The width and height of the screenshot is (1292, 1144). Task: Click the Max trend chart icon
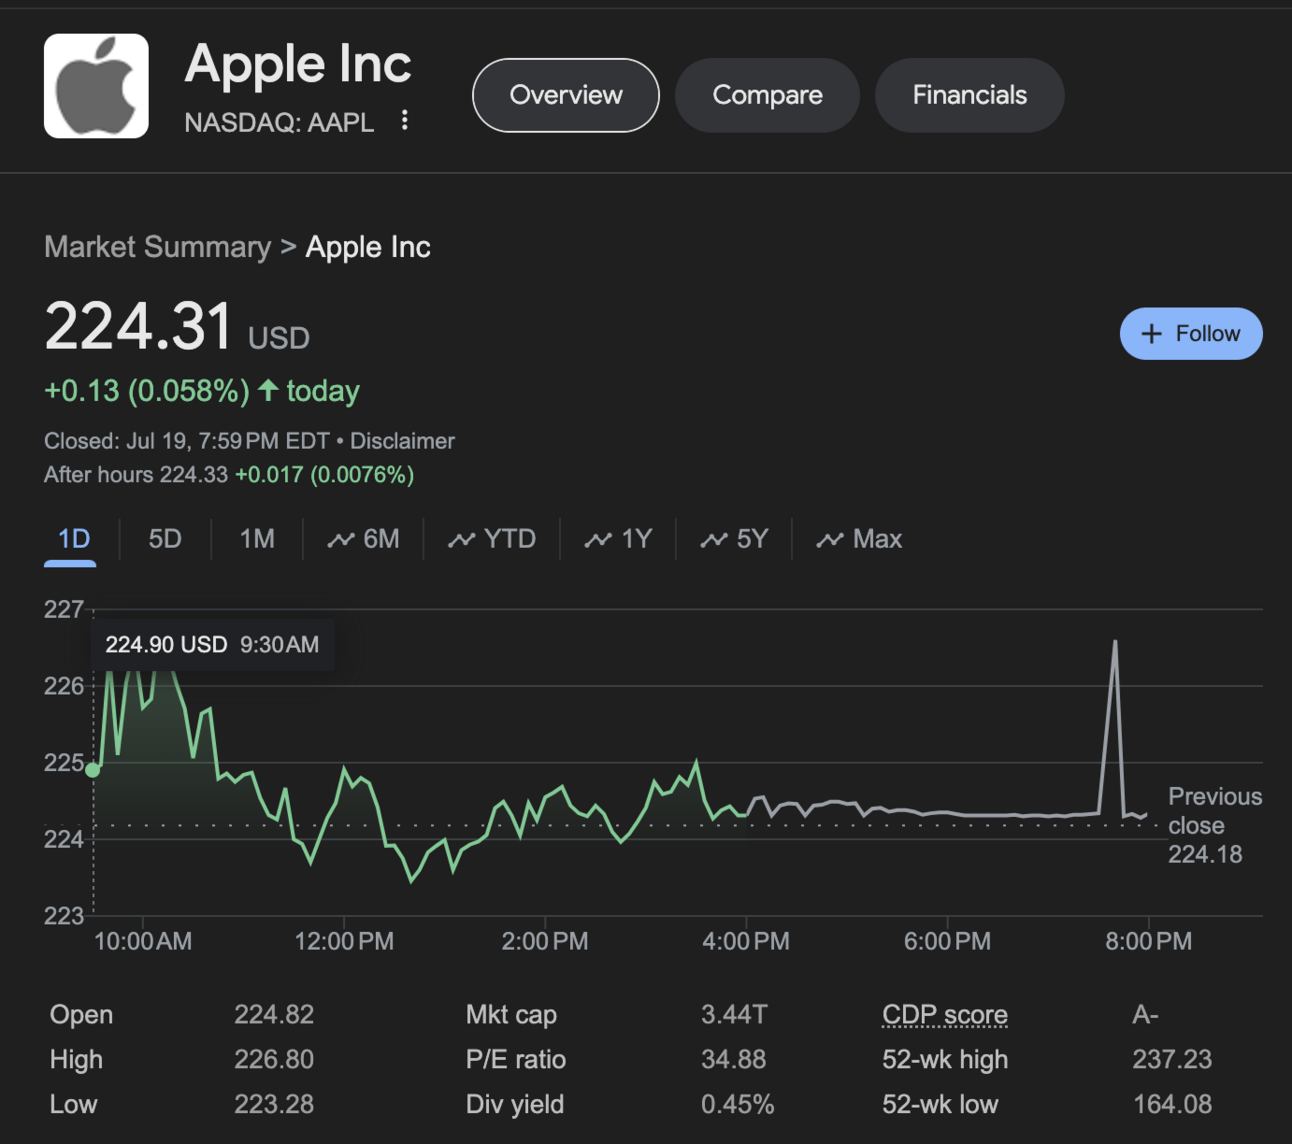click(x=830, y=540)
